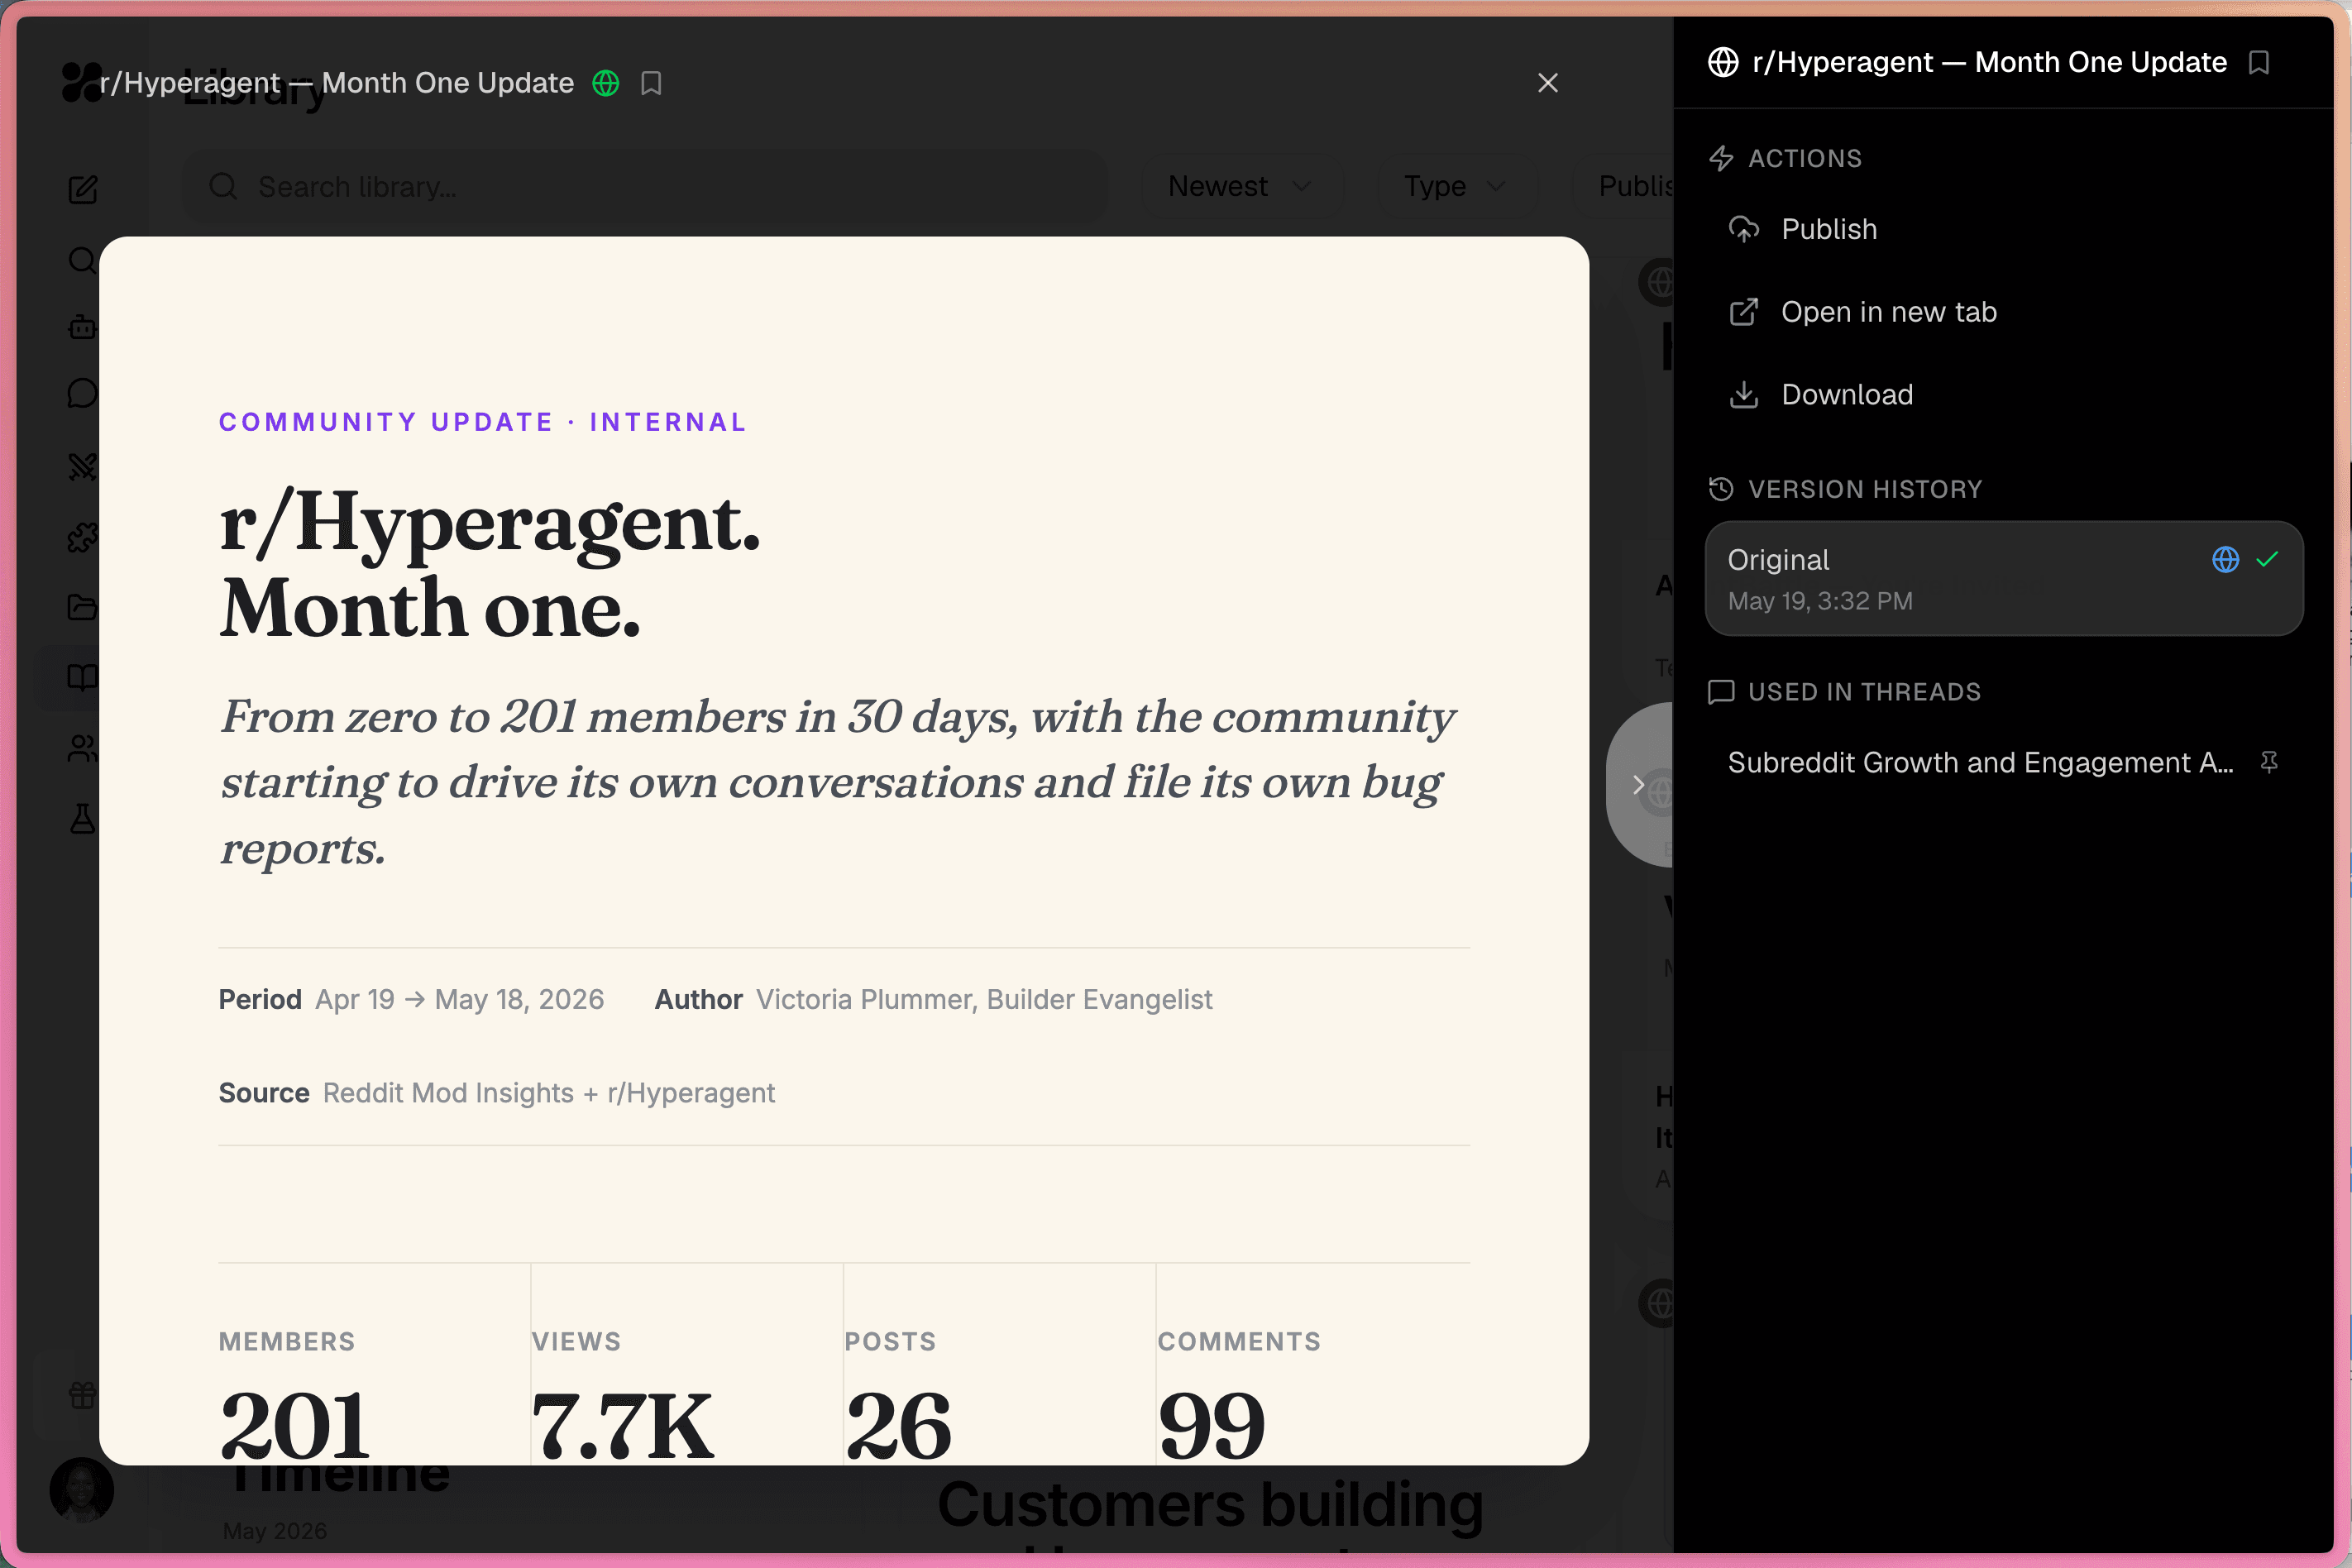Click the ACTIONS section heading

click(x=1805, y=158)
